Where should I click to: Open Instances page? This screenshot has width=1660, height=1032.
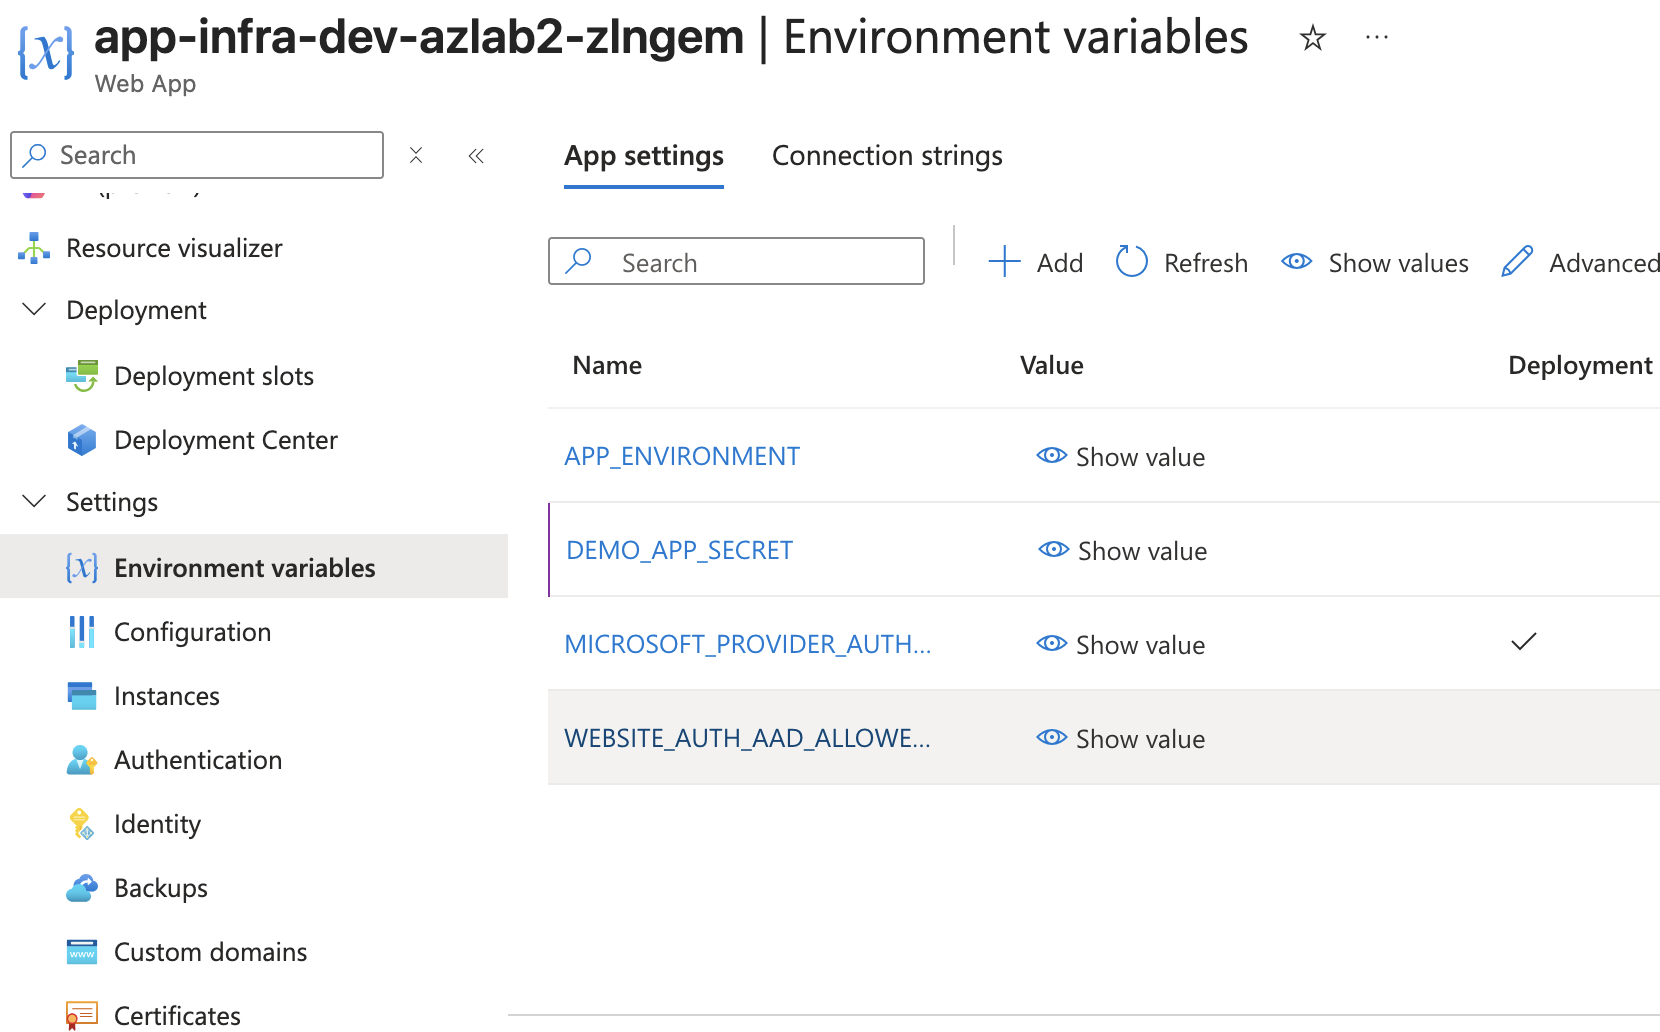click(167, 696)
